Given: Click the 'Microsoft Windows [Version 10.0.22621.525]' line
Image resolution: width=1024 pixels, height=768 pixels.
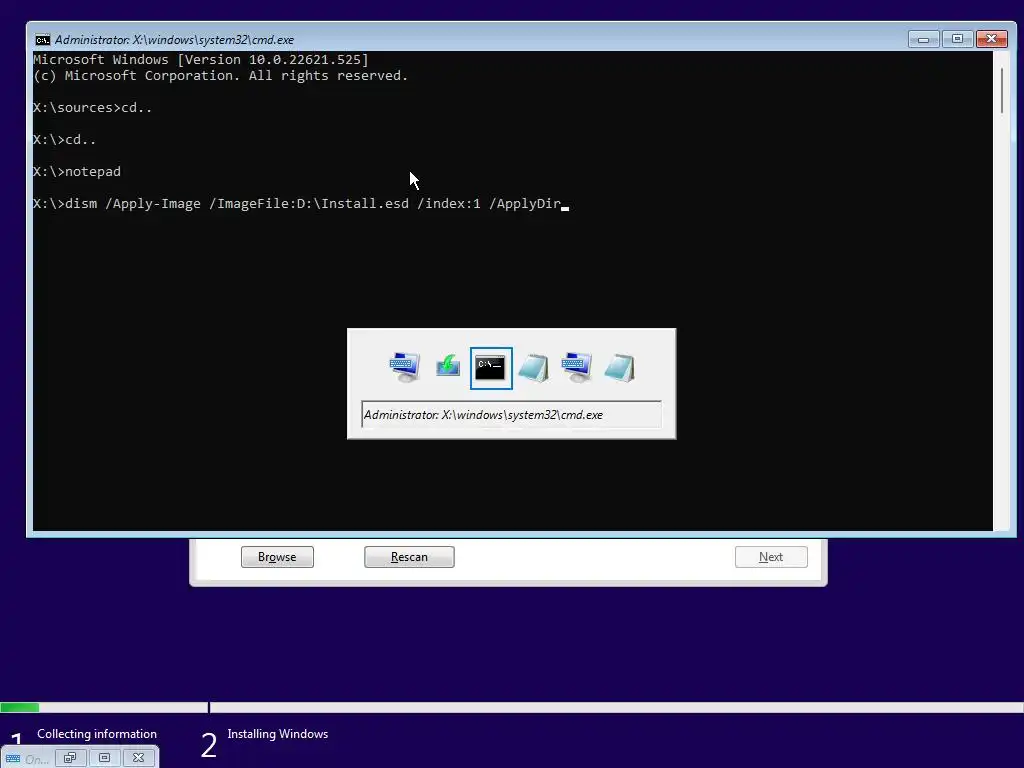Looking at the screenshot, I should (201, 59).
